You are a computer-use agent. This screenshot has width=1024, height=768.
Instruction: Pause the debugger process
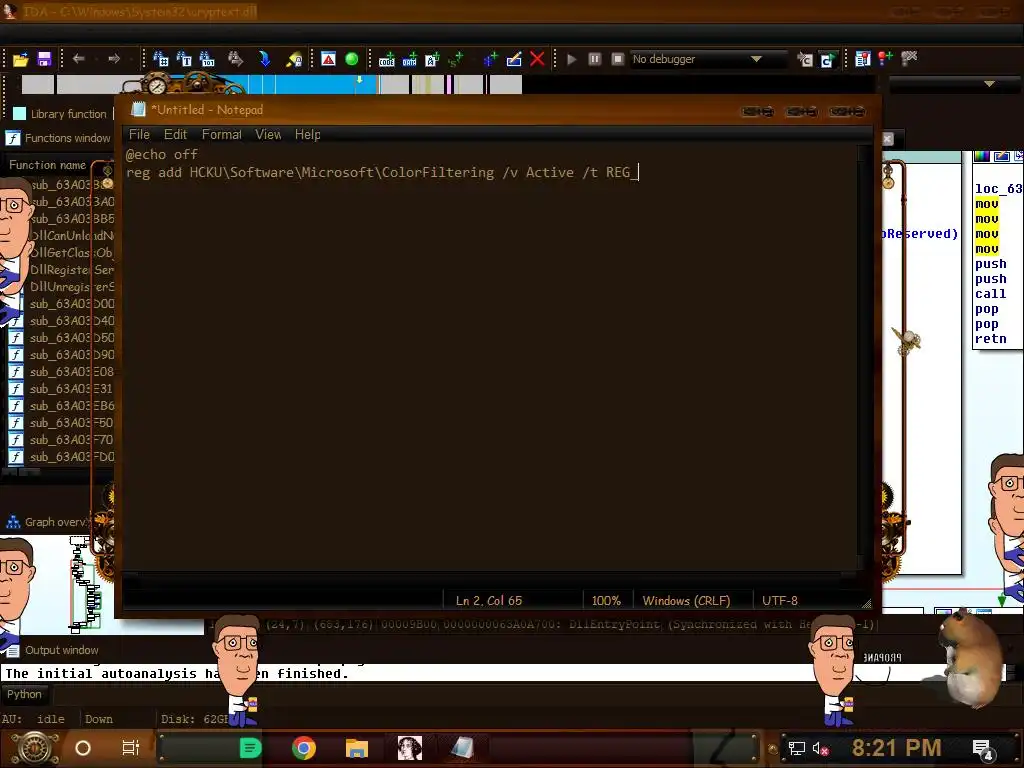(594, 59)
